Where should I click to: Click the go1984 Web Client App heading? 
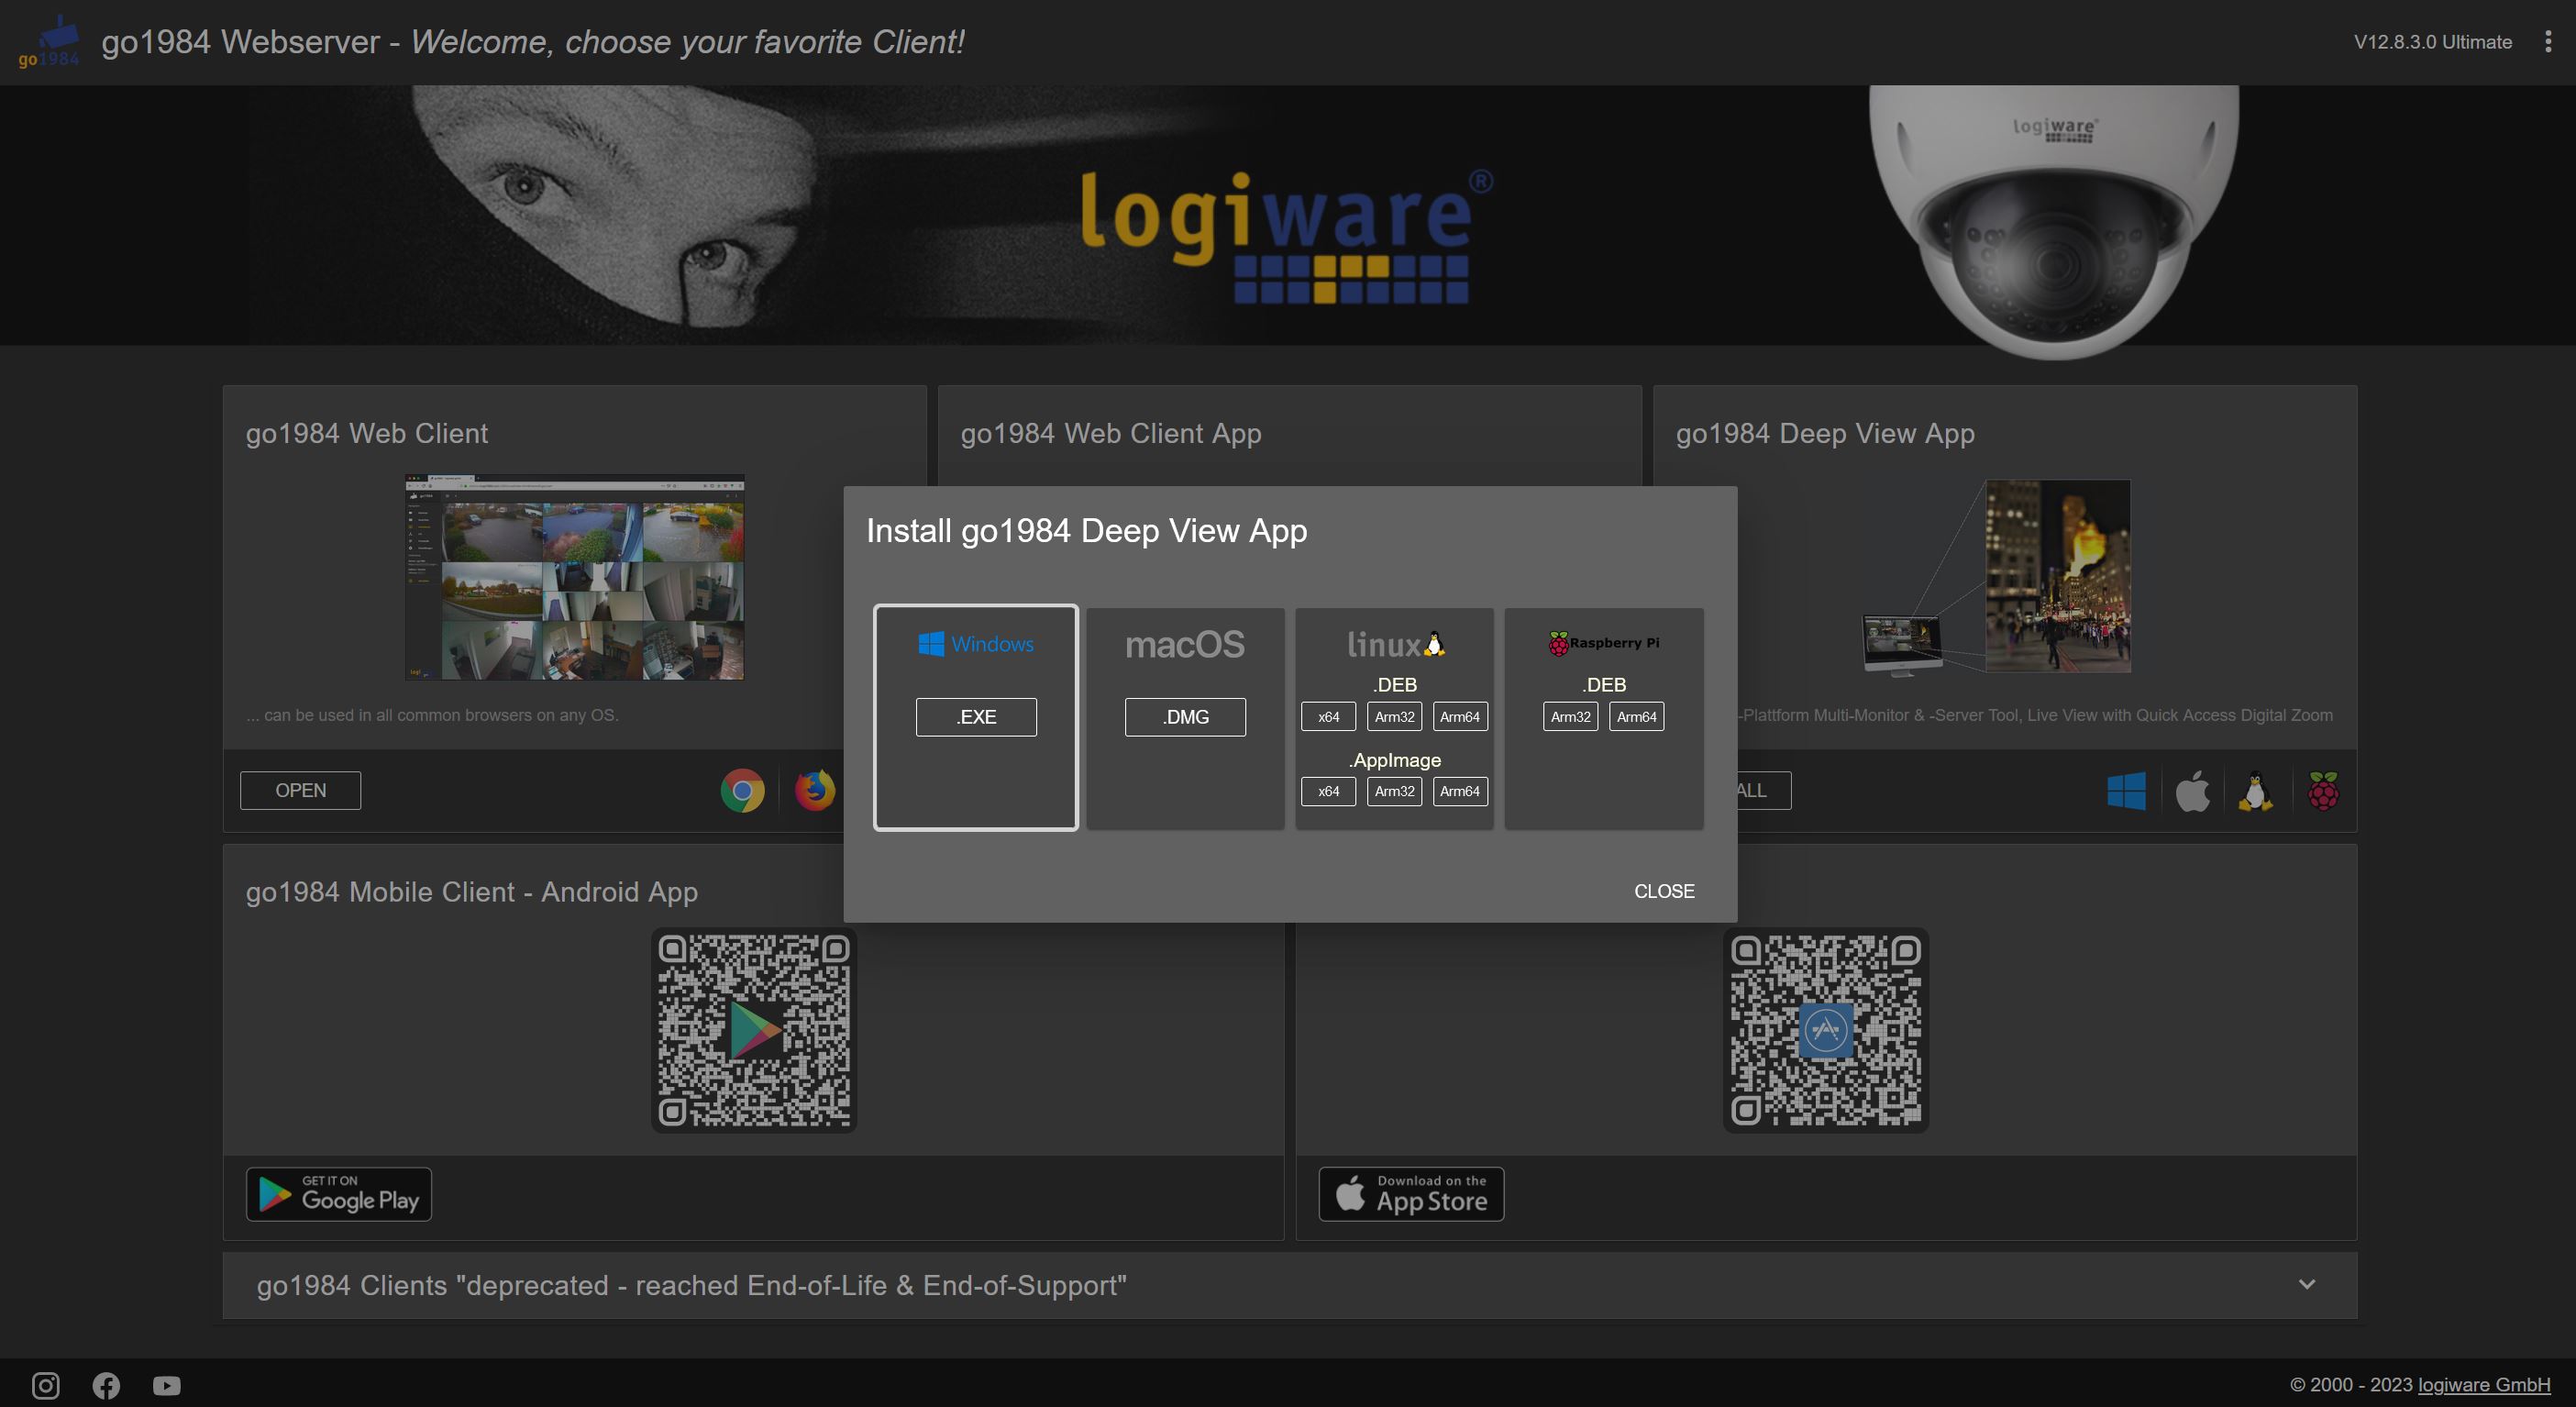(1111, 433)
